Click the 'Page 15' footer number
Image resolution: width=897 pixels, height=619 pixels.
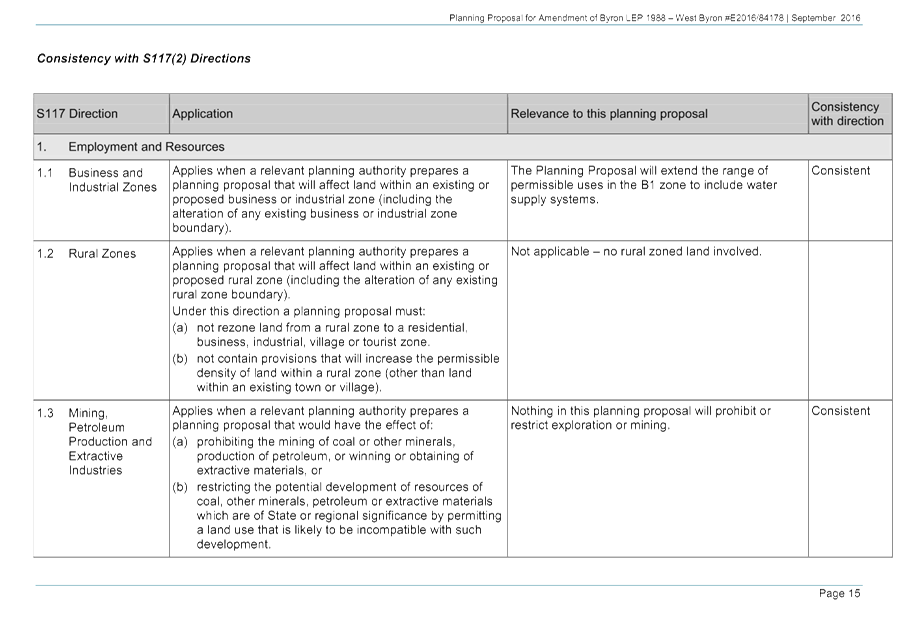(839, 593)
